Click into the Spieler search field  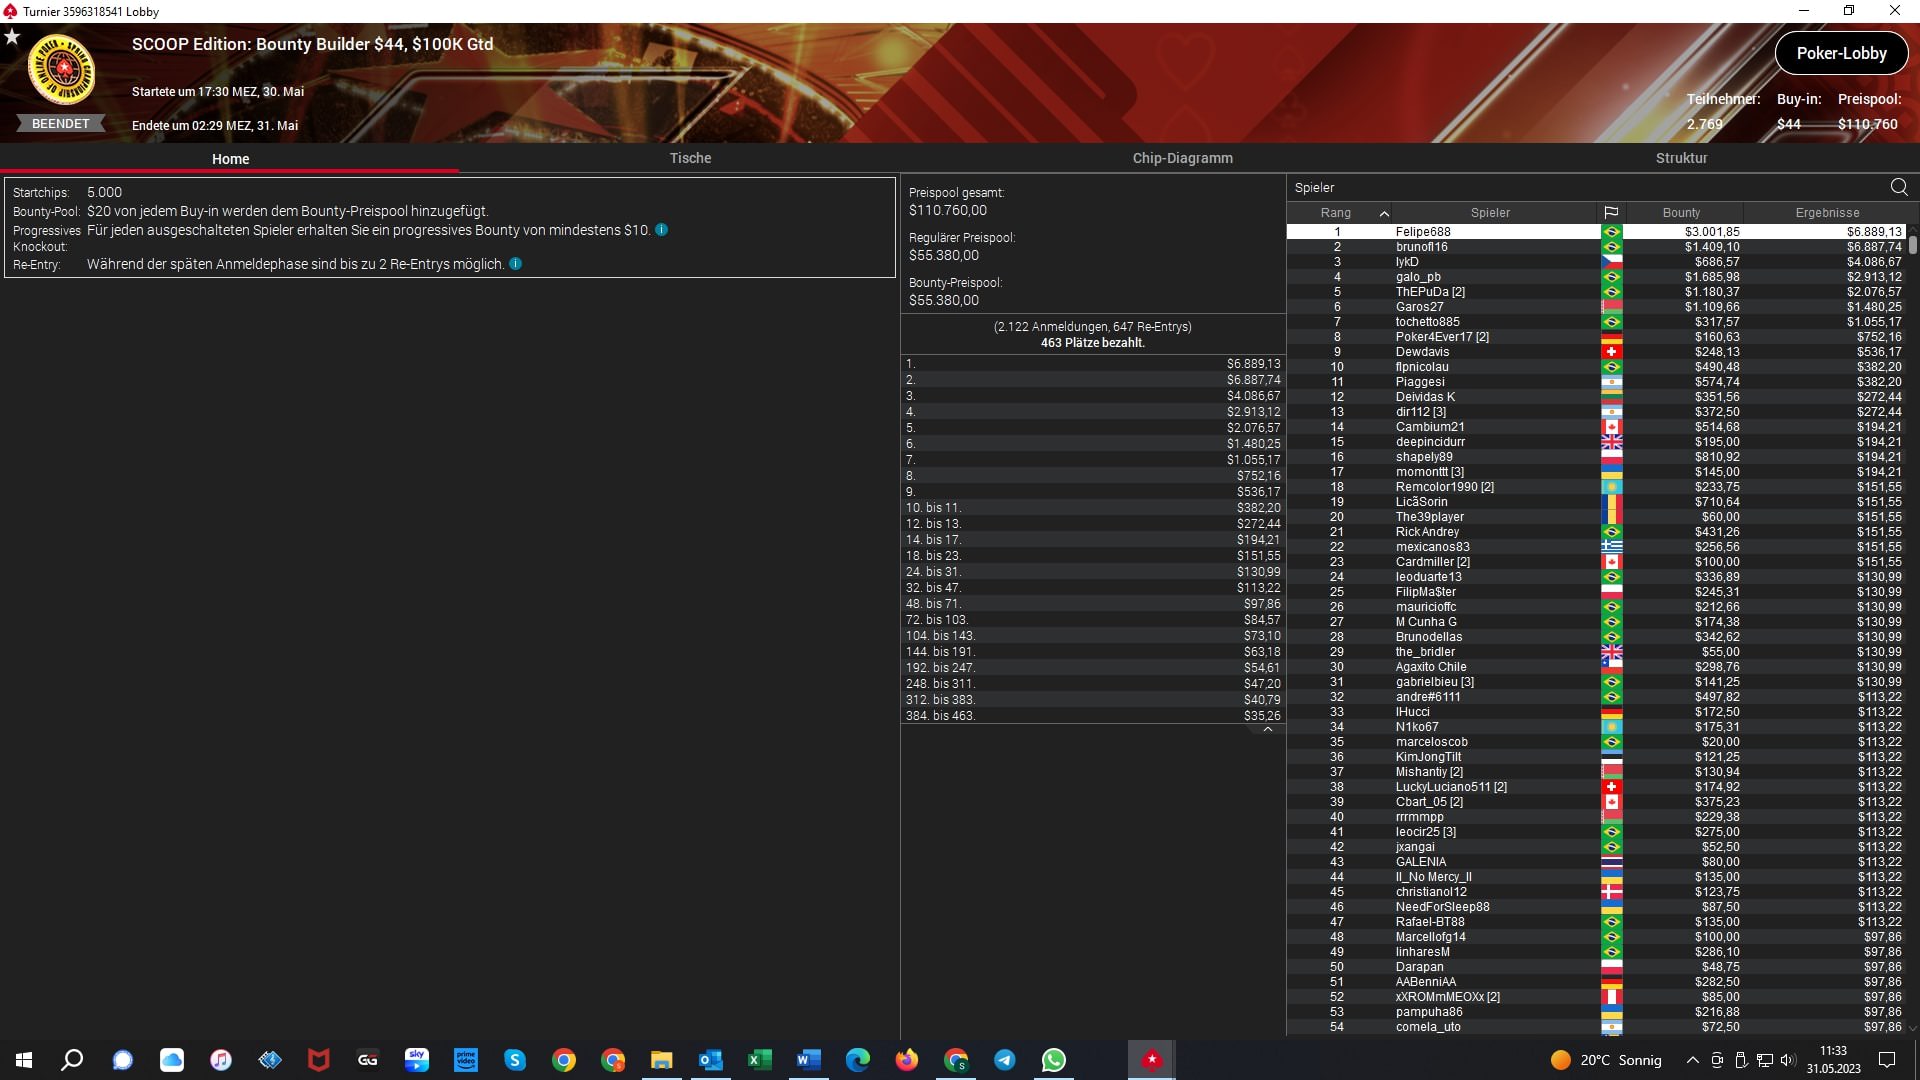(1587, 187)
